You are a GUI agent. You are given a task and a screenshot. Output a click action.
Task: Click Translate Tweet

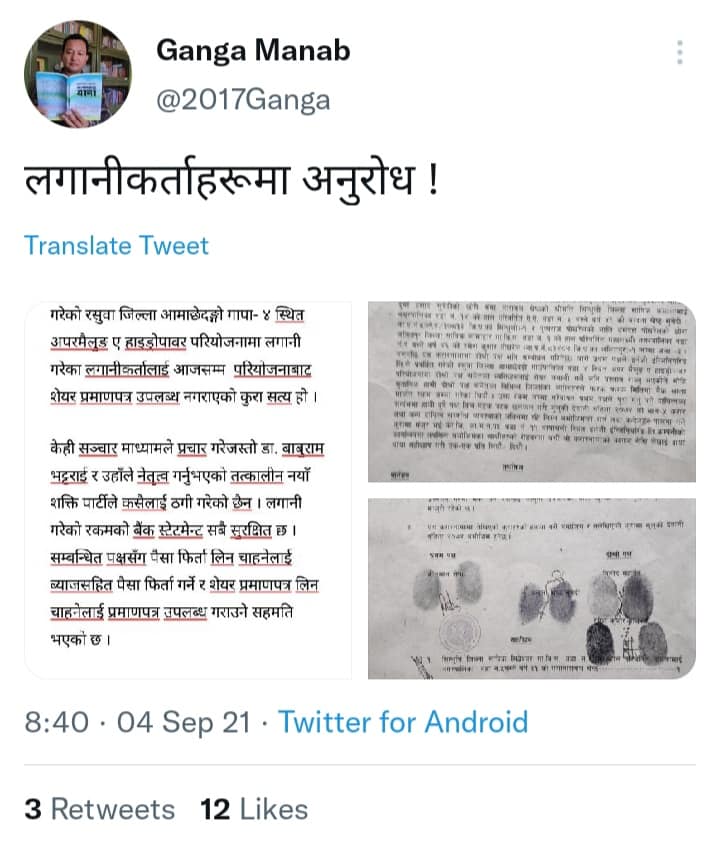coord(116,246)
